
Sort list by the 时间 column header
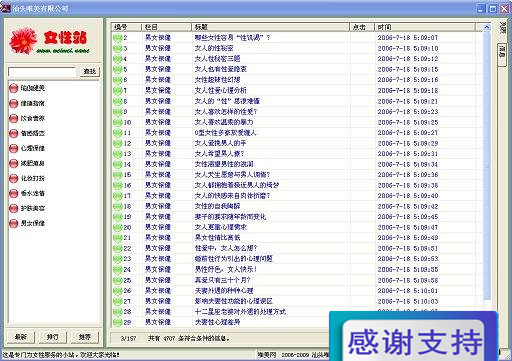(x=425, y=27)
